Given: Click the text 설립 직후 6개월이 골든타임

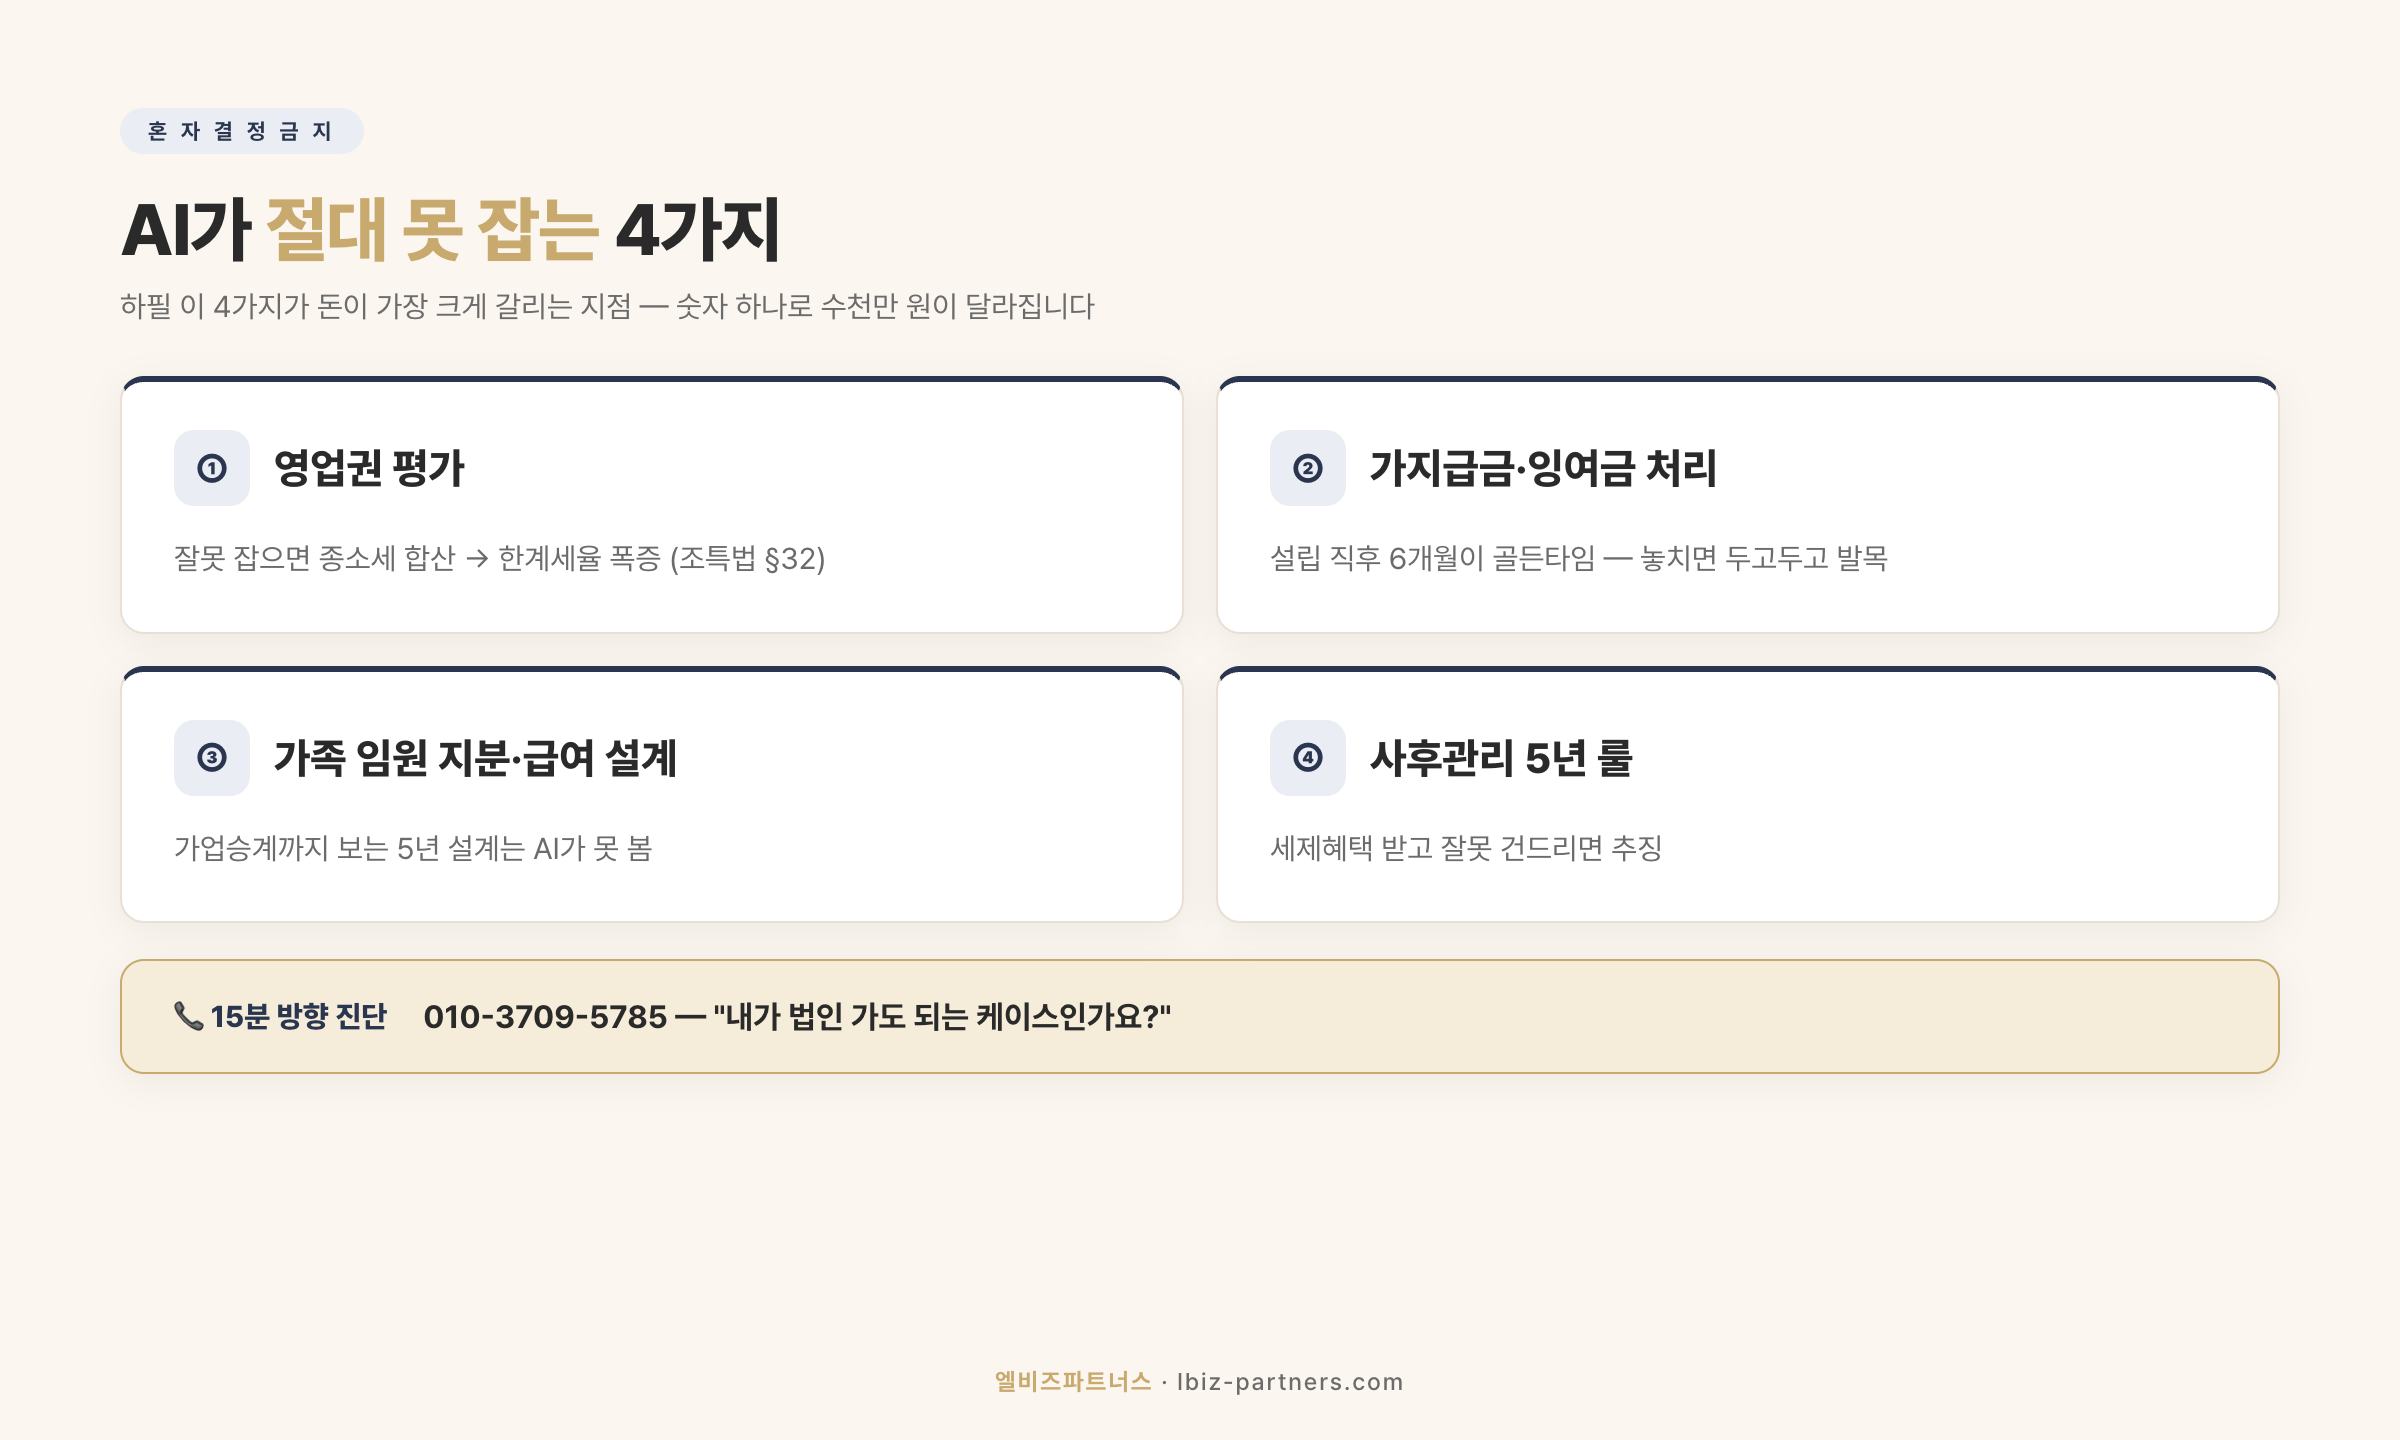Looking at the screenshot, I should (x=1432, y=558).
